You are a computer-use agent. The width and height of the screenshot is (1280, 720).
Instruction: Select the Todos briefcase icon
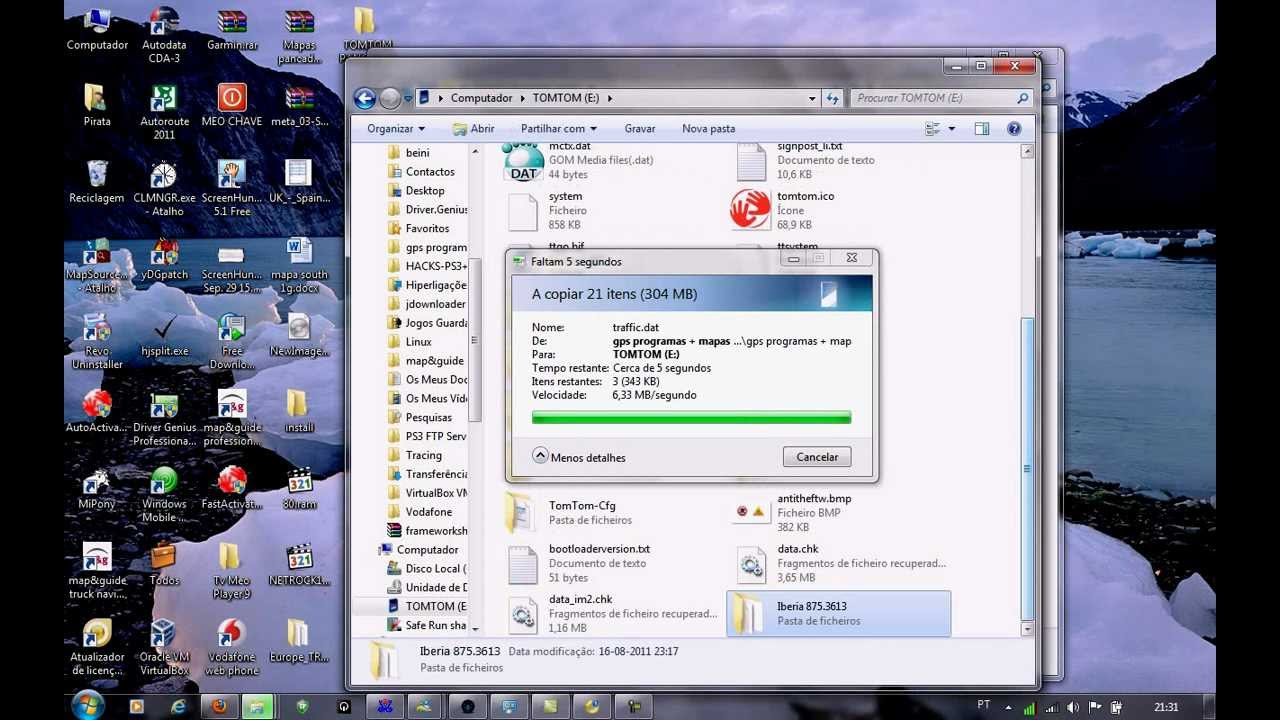point(164,564)
